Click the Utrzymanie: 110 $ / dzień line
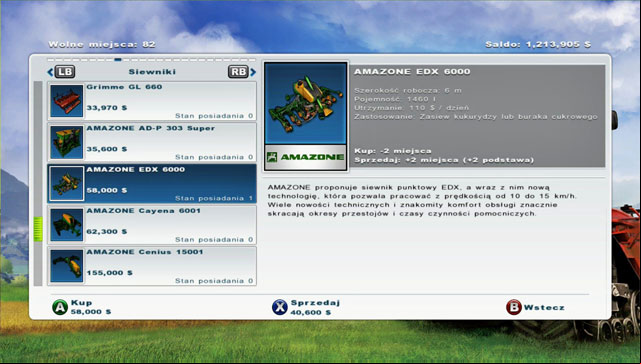Viewport: 641px width, 364px height. 411,108
